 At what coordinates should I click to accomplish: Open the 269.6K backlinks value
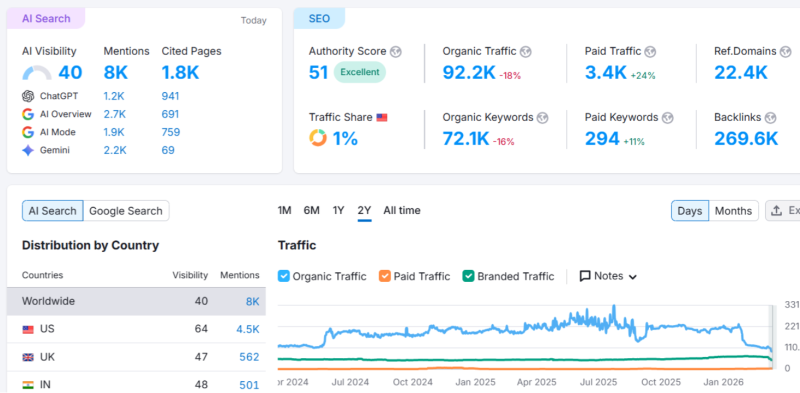click(746, 139)
